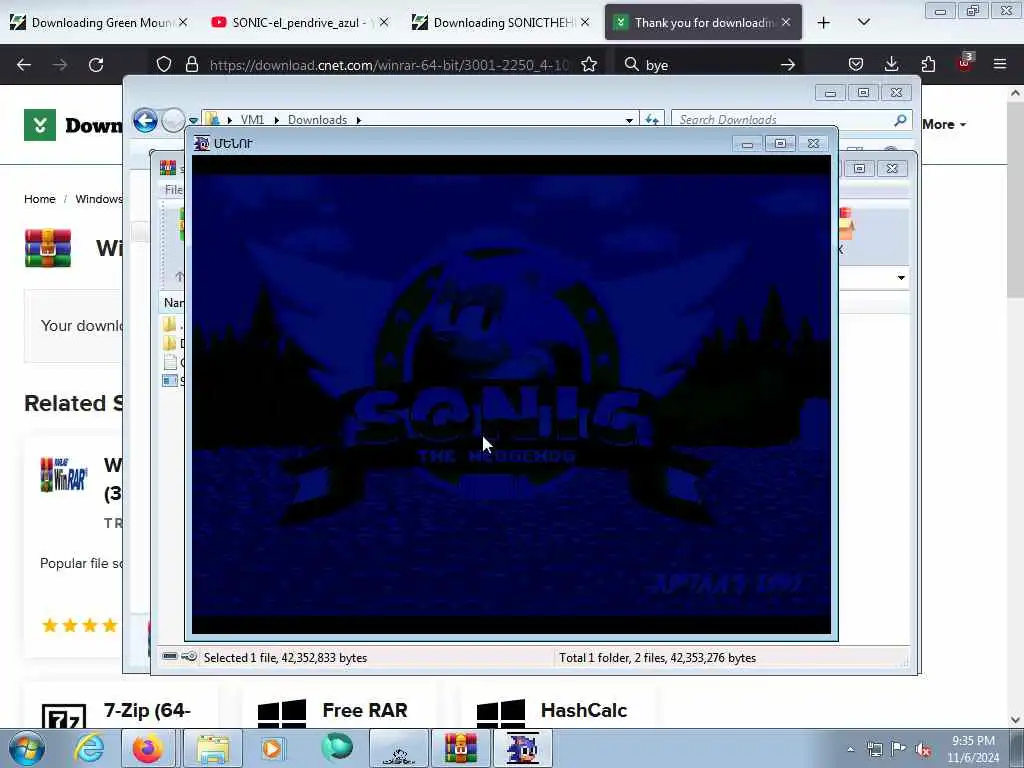This screenshot has height=768, width=1024.
Task: Follow the Windows breadcrumb link
Action: (x=99, y=199)
